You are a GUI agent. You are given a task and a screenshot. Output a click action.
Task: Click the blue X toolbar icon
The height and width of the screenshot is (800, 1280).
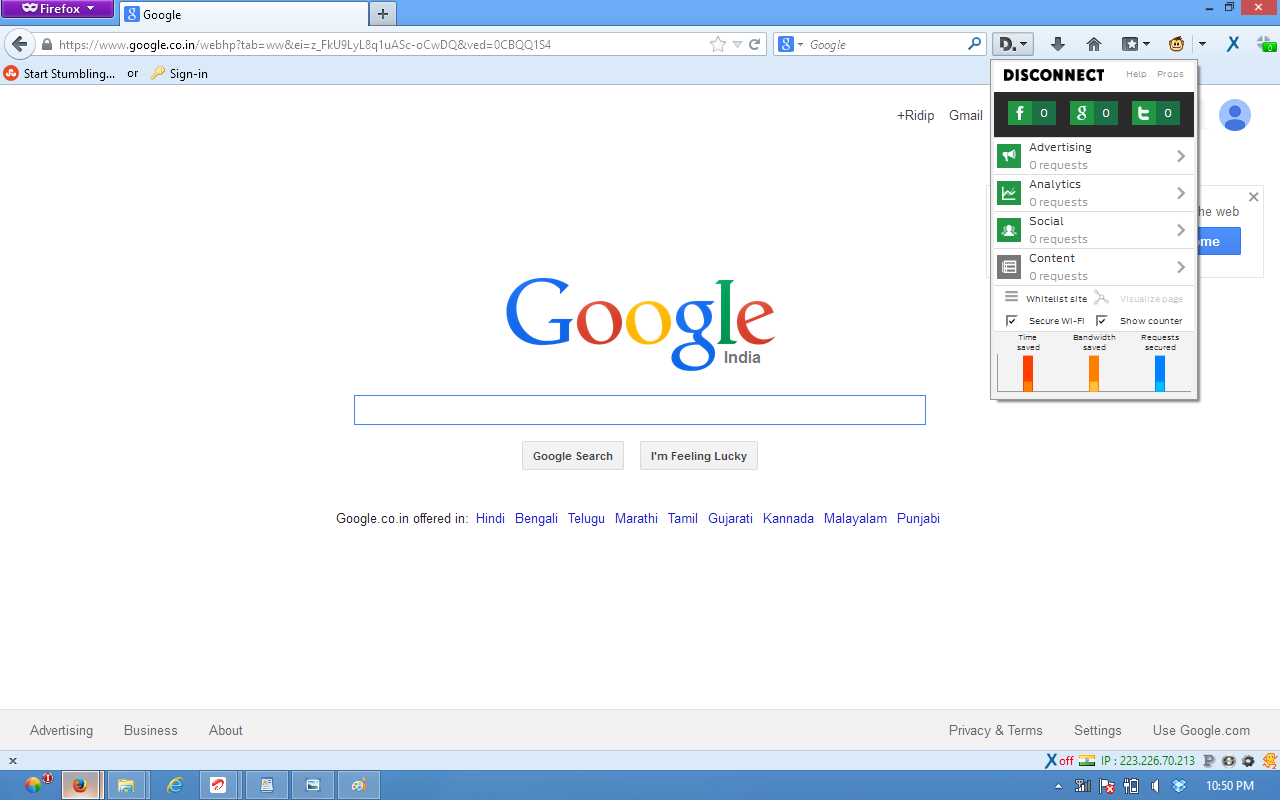(1233, 44)
